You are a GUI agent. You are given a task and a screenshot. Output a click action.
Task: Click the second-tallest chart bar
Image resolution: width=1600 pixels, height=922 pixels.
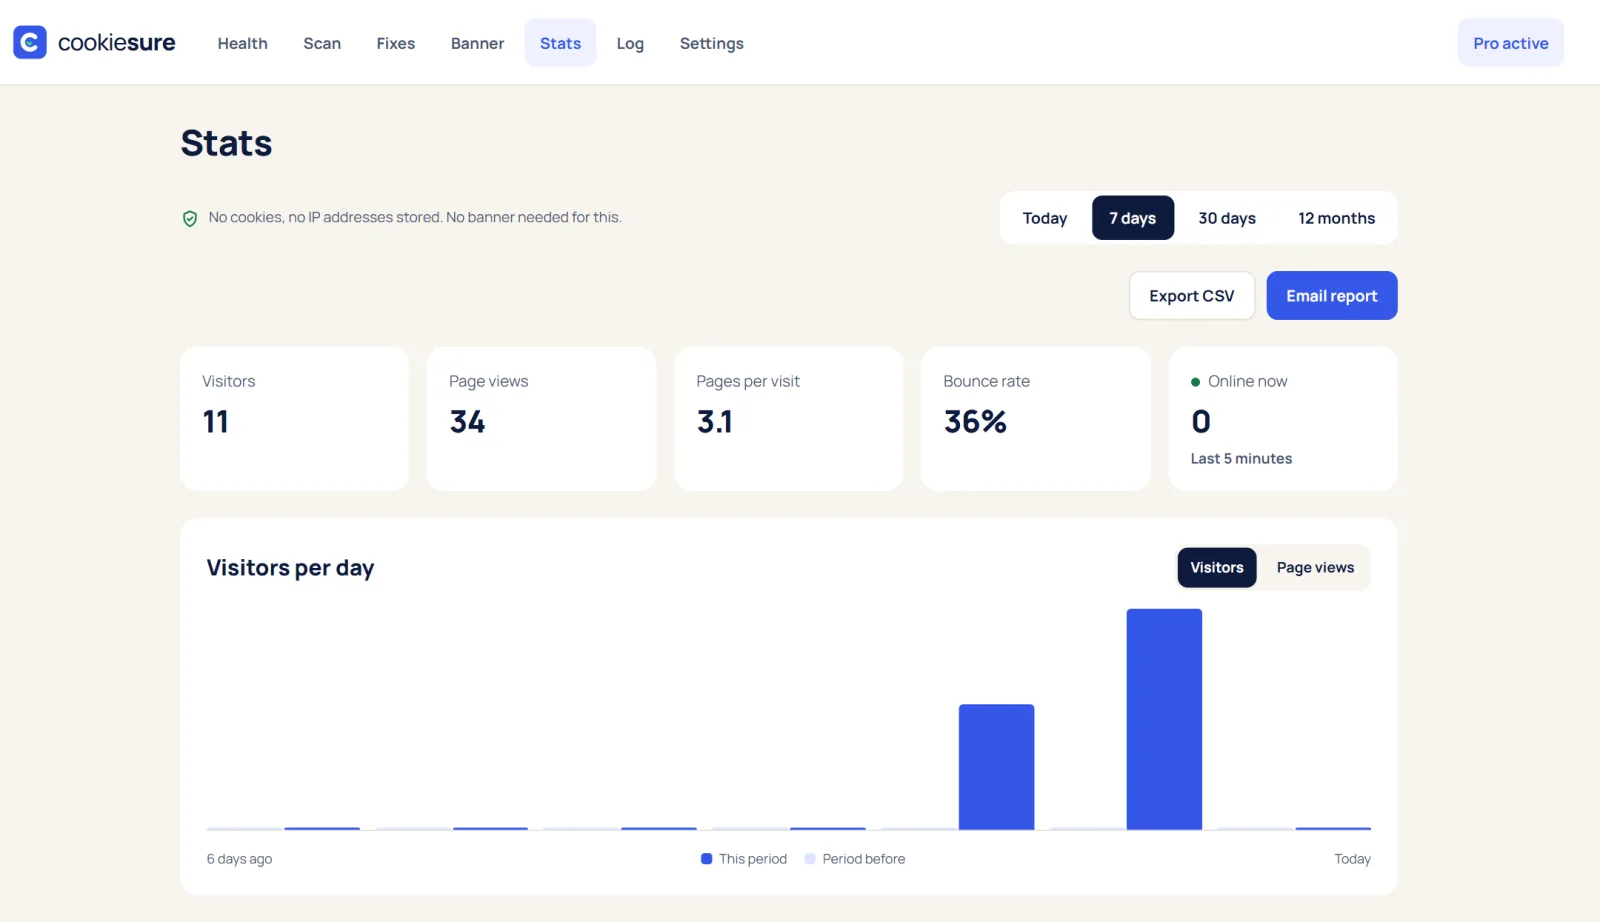[x=996, y=767]
